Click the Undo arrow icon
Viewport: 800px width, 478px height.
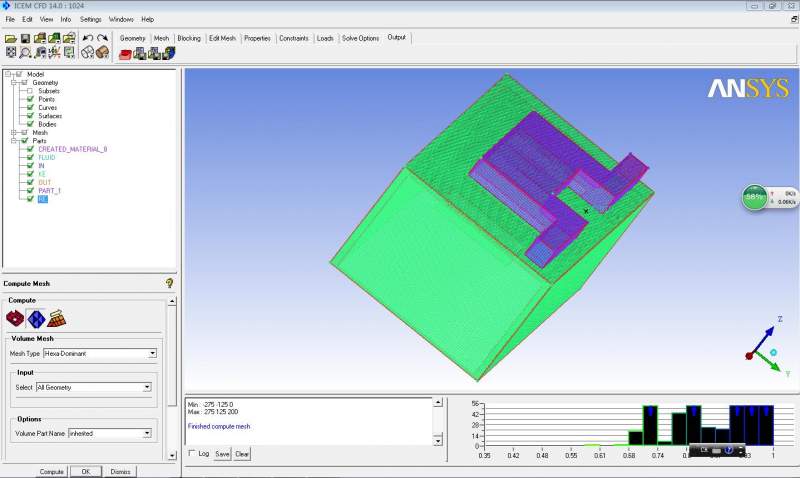tap(88, 38)
